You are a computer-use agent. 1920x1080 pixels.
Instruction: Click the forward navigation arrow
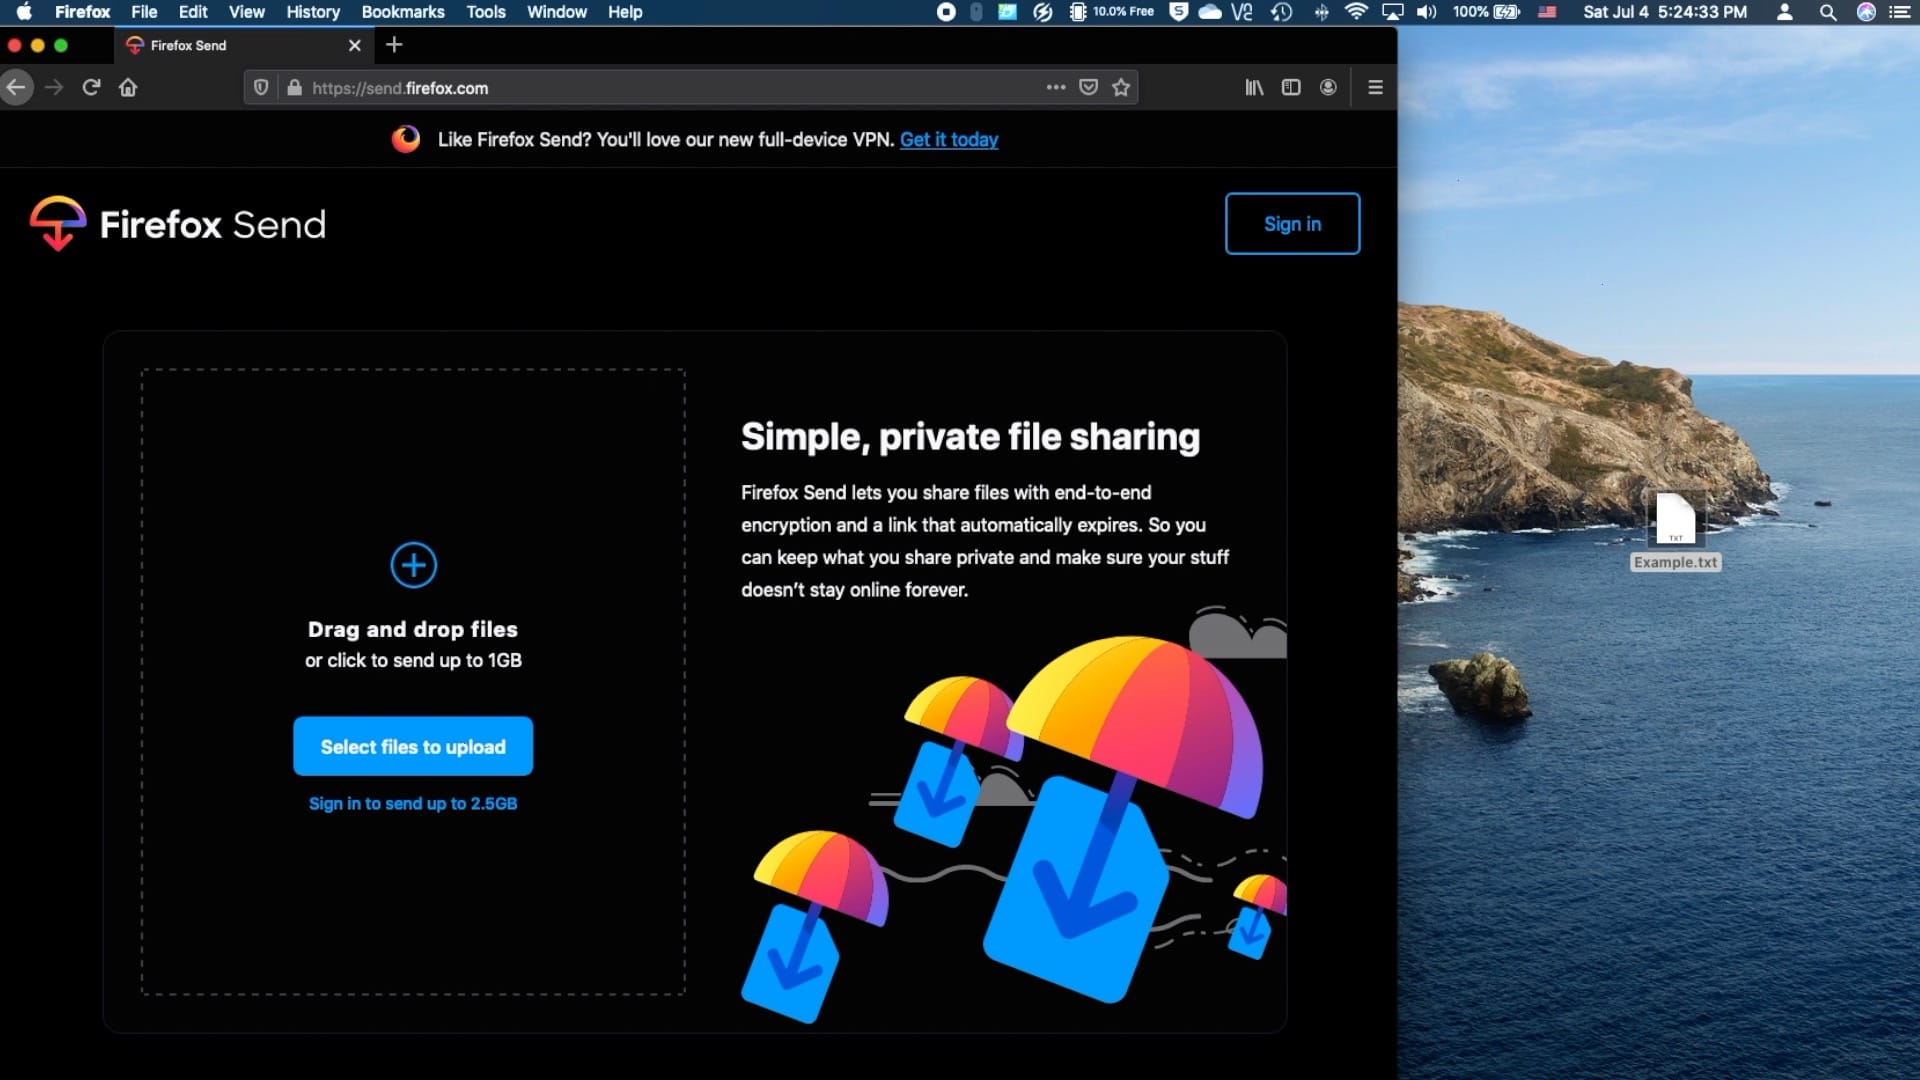54,88
